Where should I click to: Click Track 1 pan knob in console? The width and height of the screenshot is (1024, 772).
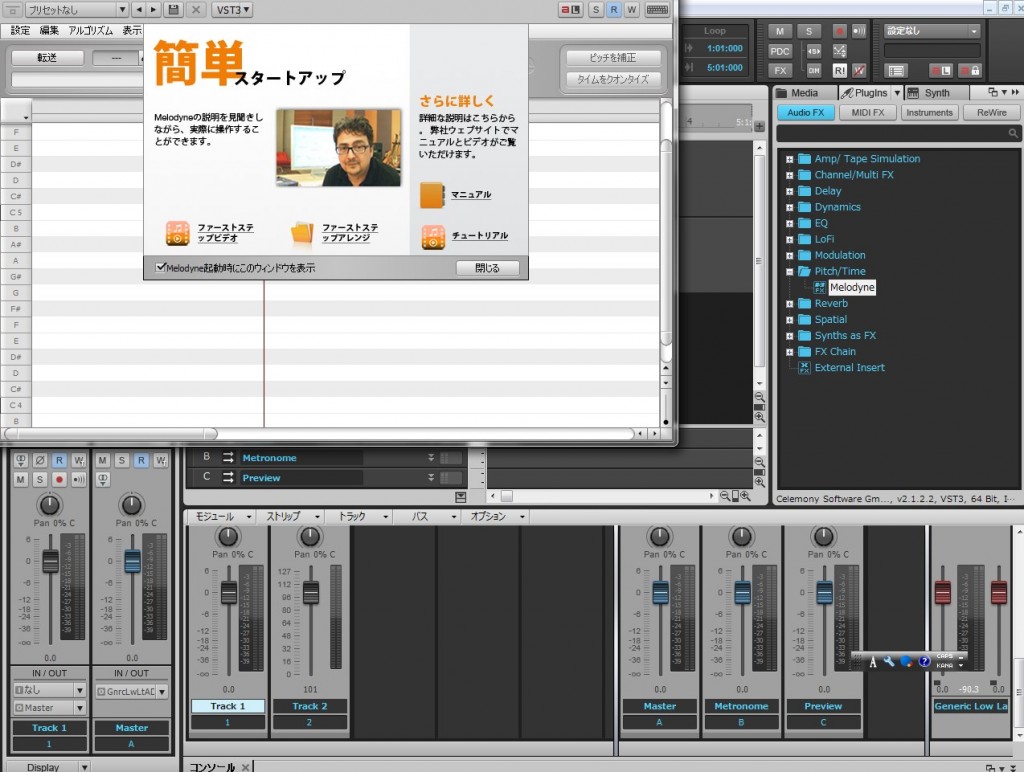pyautogui.click(x=227, y=536)
